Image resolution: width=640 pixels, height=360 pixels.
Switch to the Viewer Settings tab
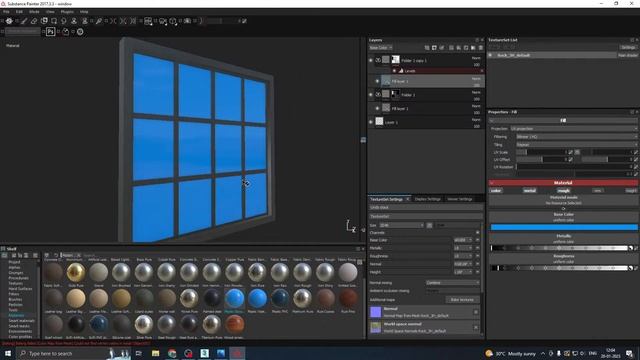point(460,199)
